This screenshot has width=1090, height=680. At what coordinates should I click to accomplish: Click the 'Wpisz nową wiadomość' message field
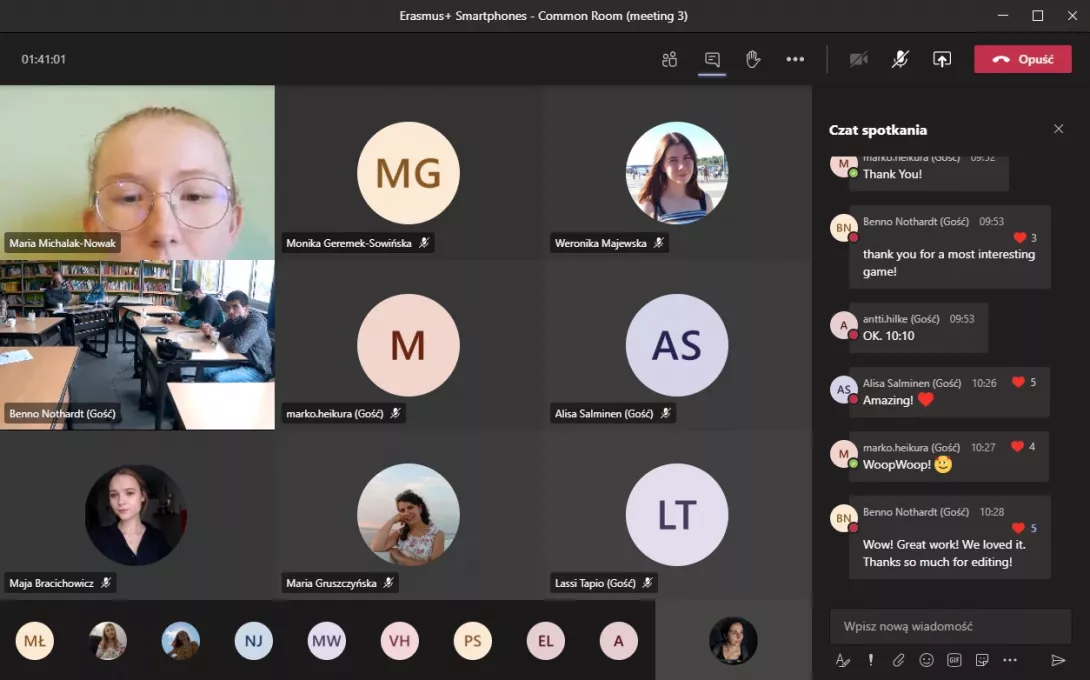(x=950, y=626)
